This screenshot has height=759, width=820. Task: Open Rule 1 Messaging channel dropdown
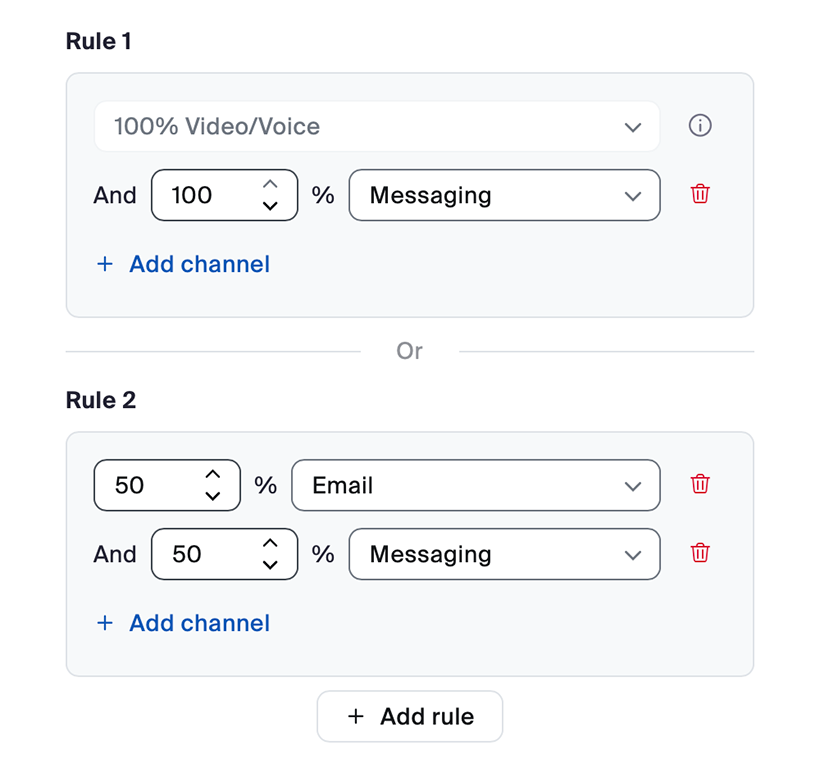click(504, 195)
